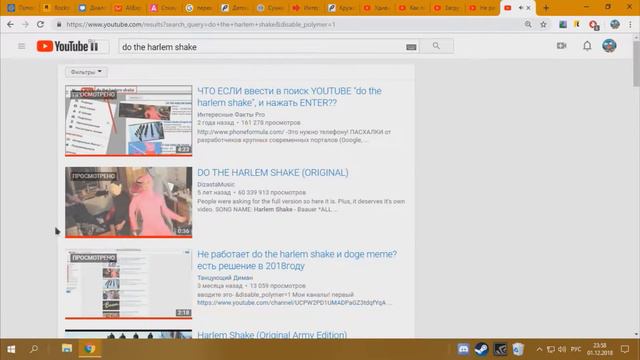Open the upload video camera icon
The width and height of the screenshot is (640, 360).
point(562,46)
